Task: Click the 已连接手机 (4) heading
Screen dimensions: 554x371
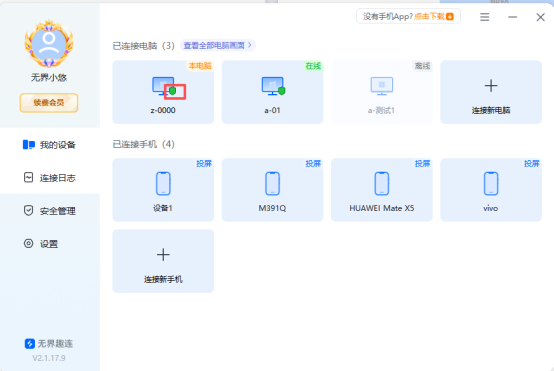Action: 143,144
